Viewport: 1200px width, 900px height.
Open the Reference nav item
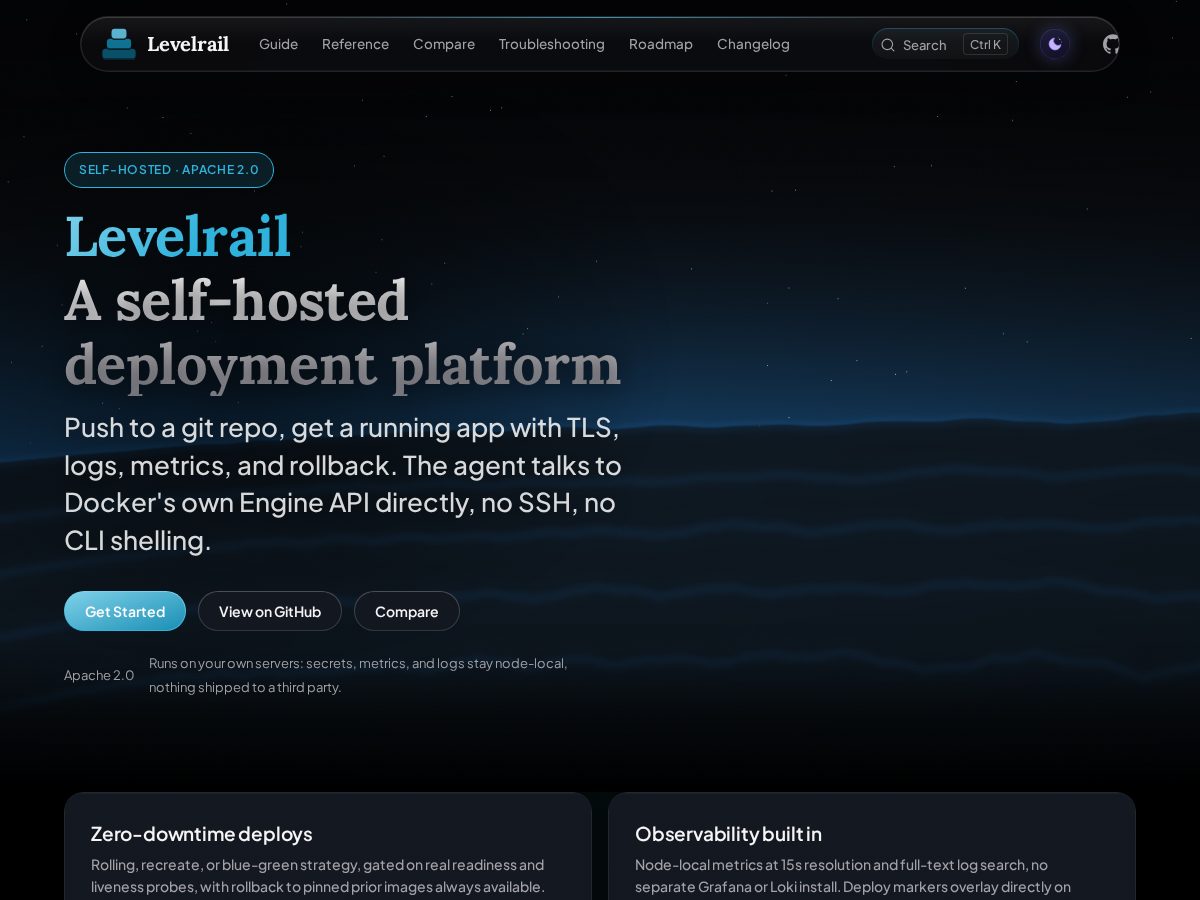[x=355, y=44]
